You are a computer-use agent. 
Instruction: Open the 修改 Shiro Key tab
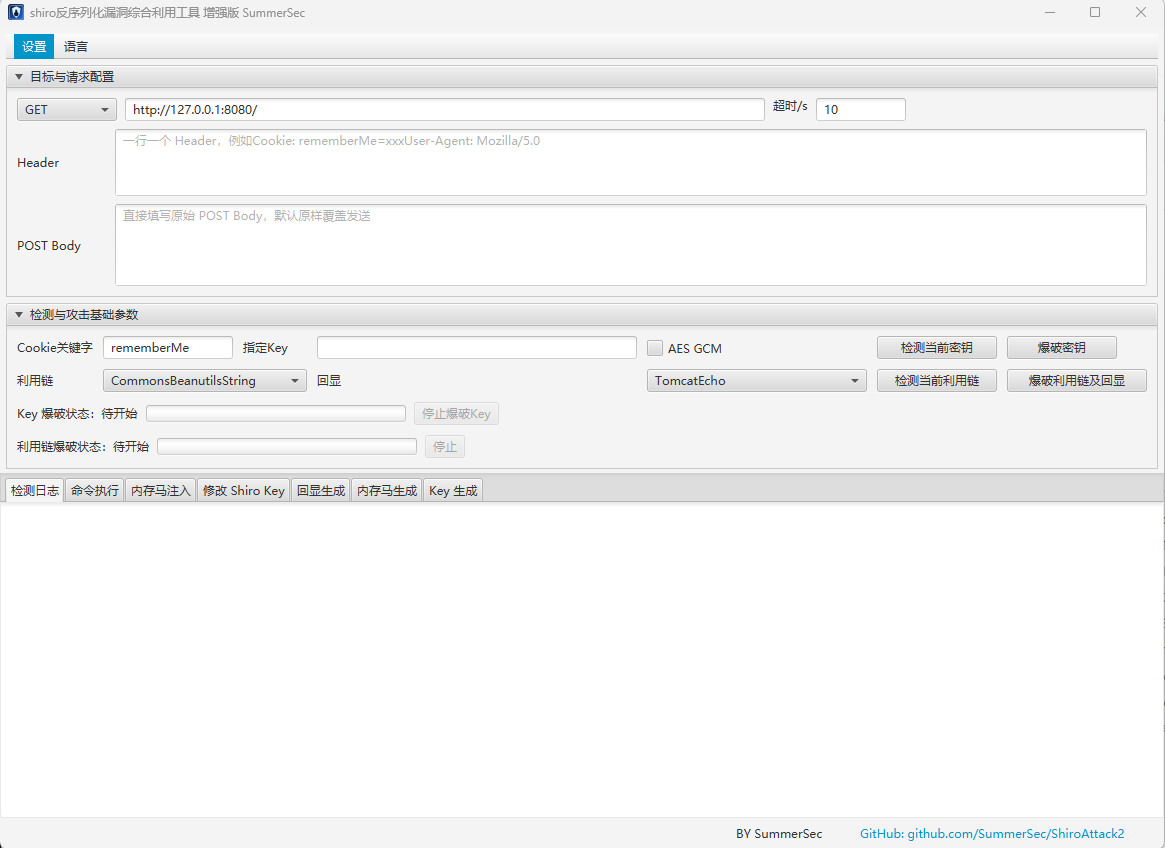pyautogui.click(x=243, y=491)
